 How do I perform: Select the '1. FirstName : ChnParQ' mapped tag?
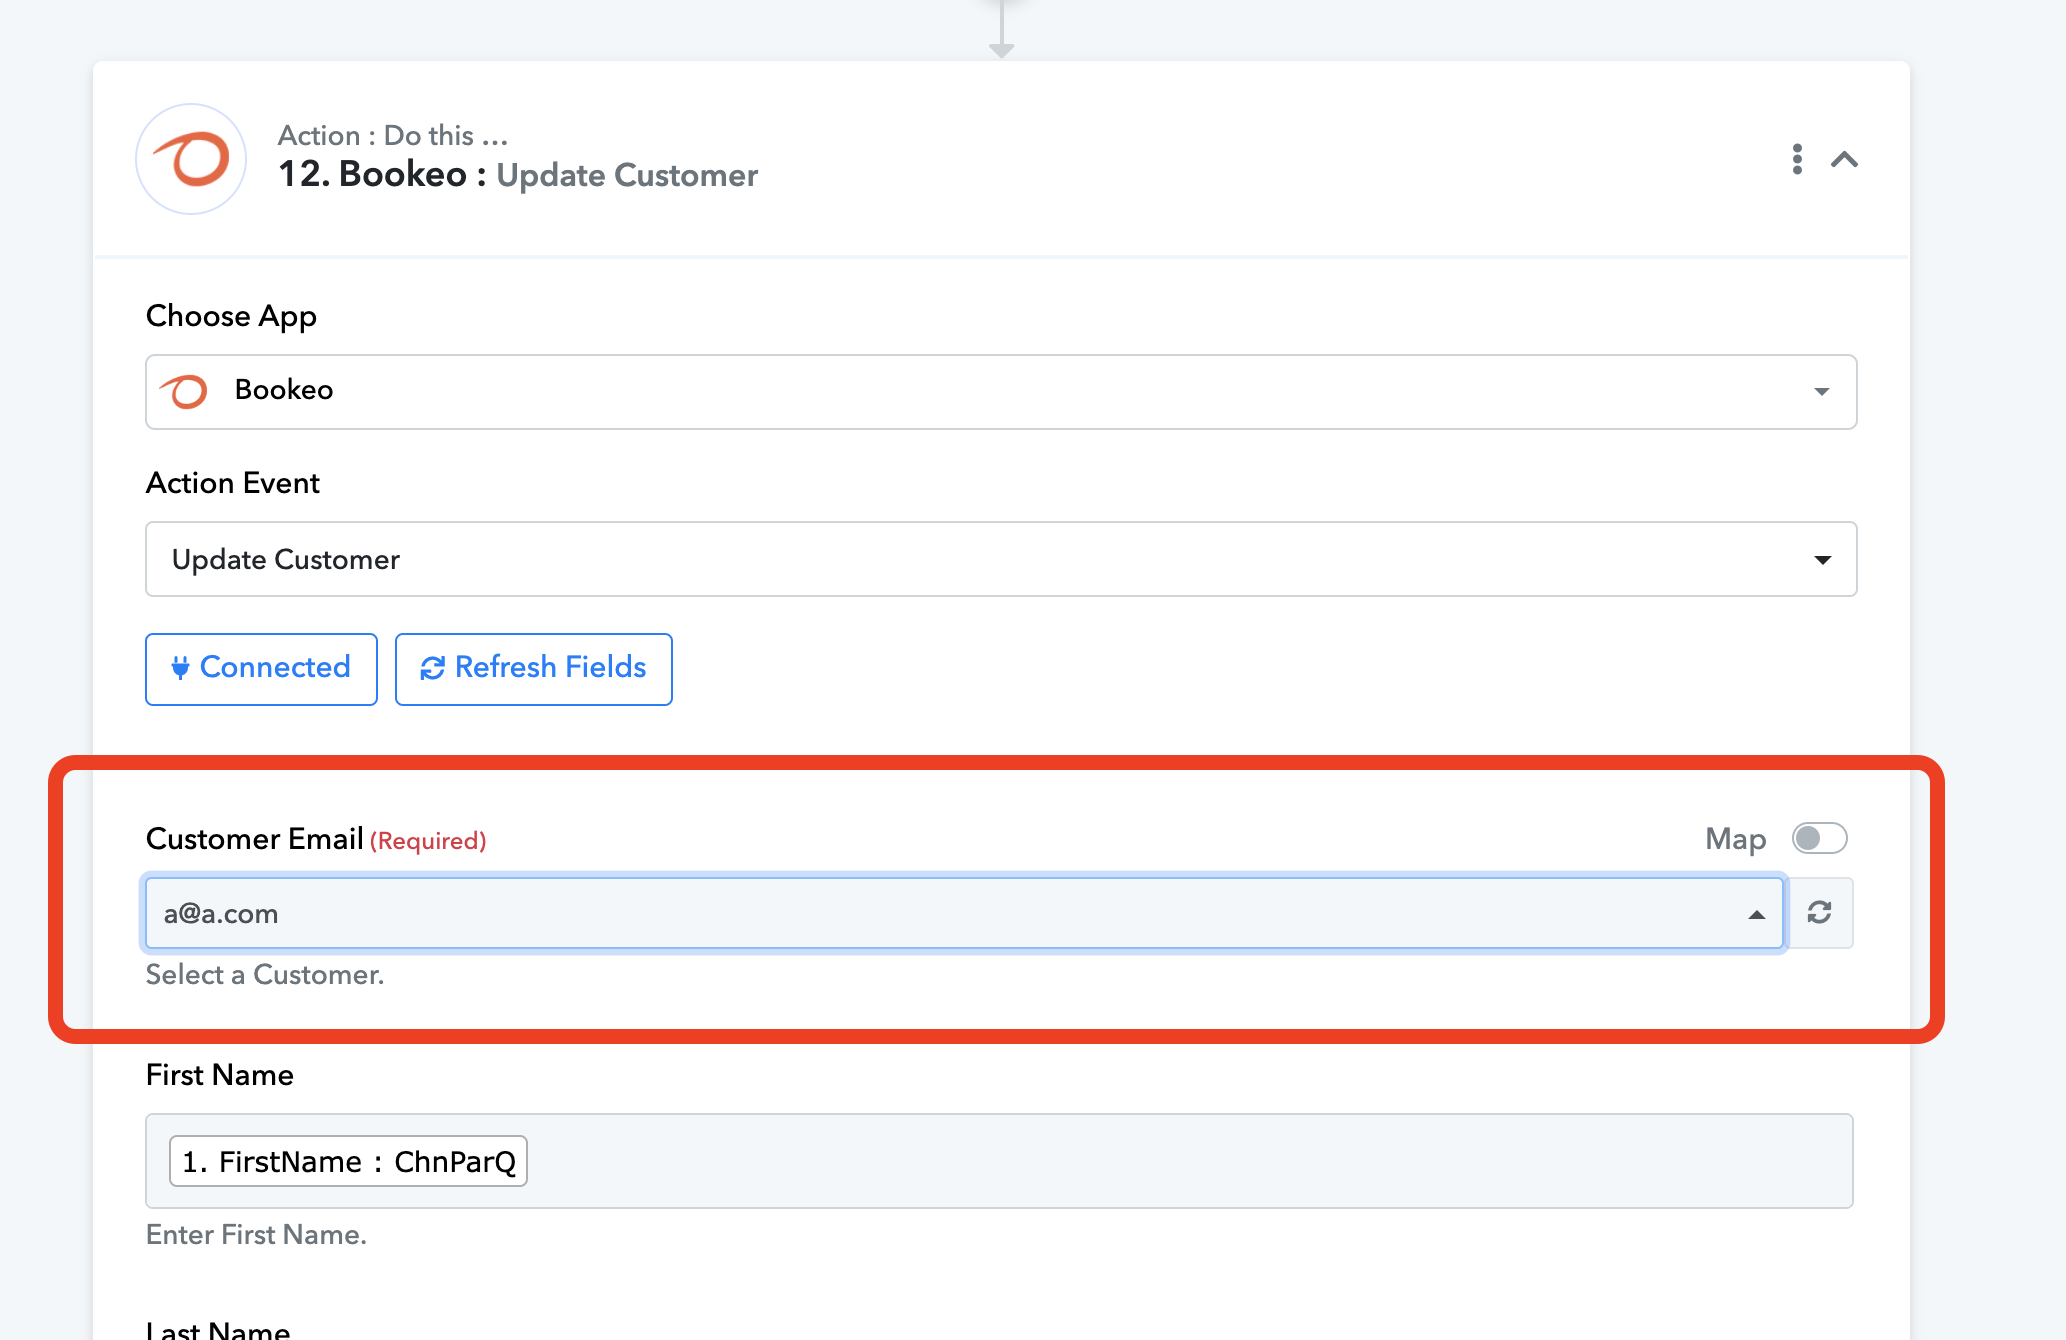point(348,1161)
